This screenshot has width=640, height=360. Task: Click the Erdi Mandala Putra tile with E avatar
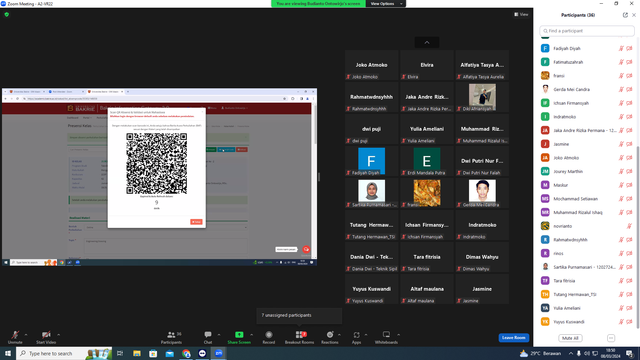coord(427,161)
